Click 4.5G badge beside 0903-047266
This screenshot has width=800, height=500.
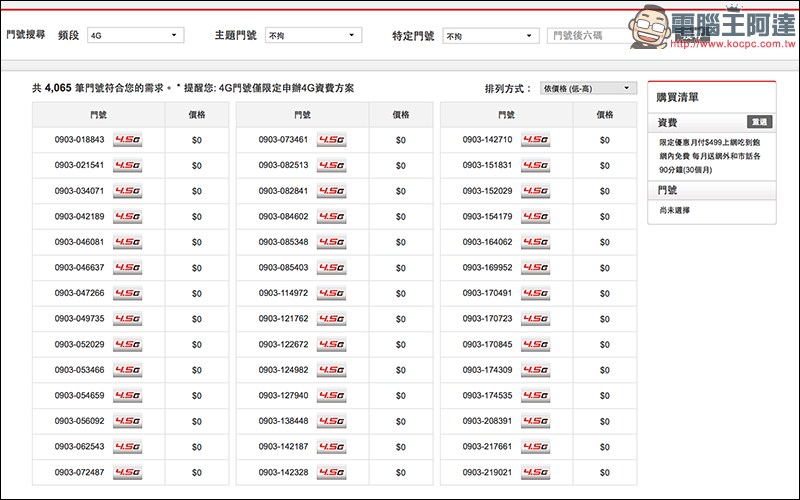pos(128,293)
